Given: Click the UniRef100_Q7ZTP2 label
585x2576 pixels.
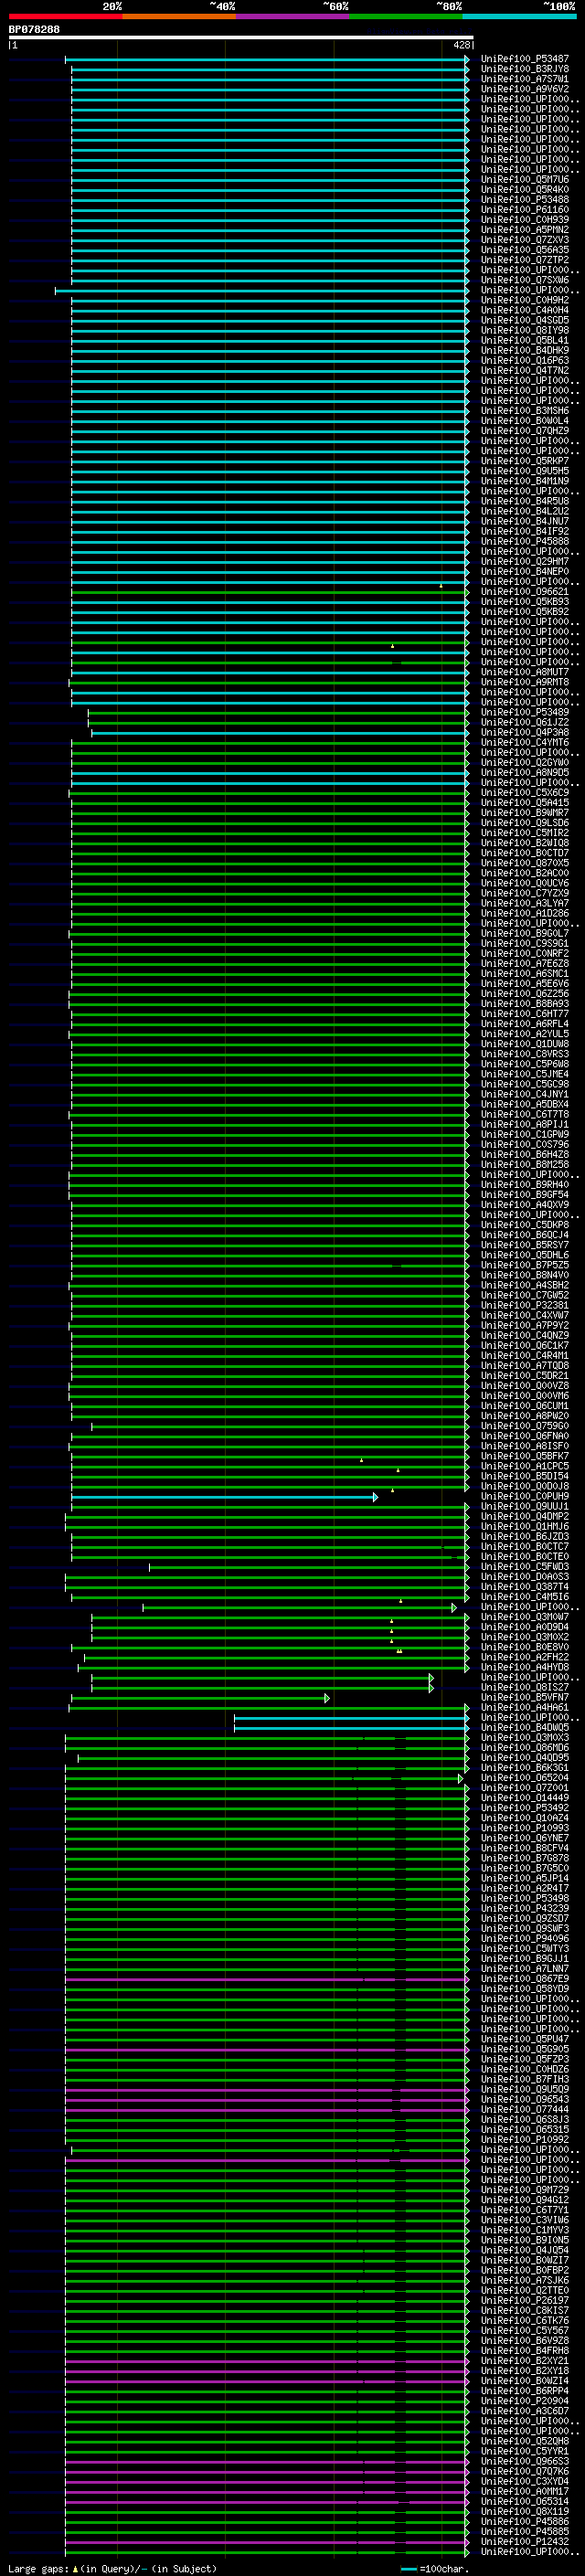Looking at the screenshot, I should click(524, 260).
